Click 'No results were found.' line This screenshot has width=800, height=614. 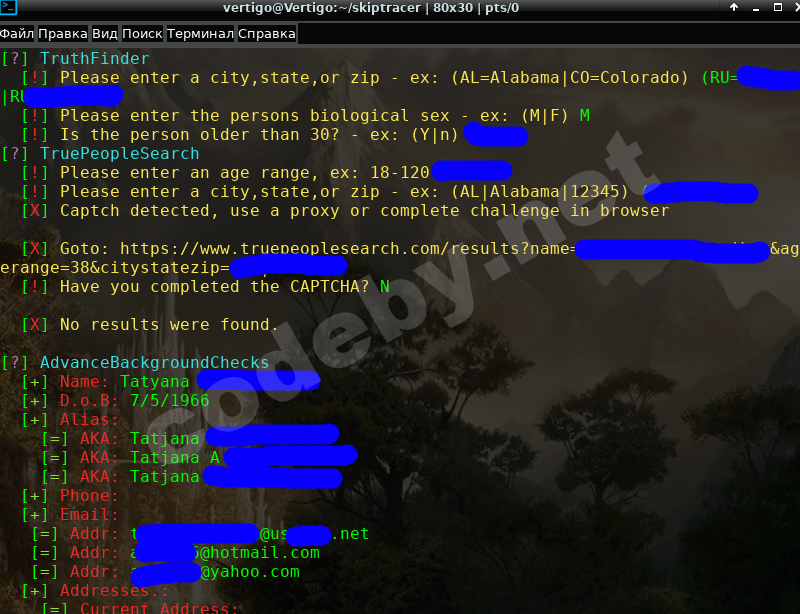[x=150, y=325]
